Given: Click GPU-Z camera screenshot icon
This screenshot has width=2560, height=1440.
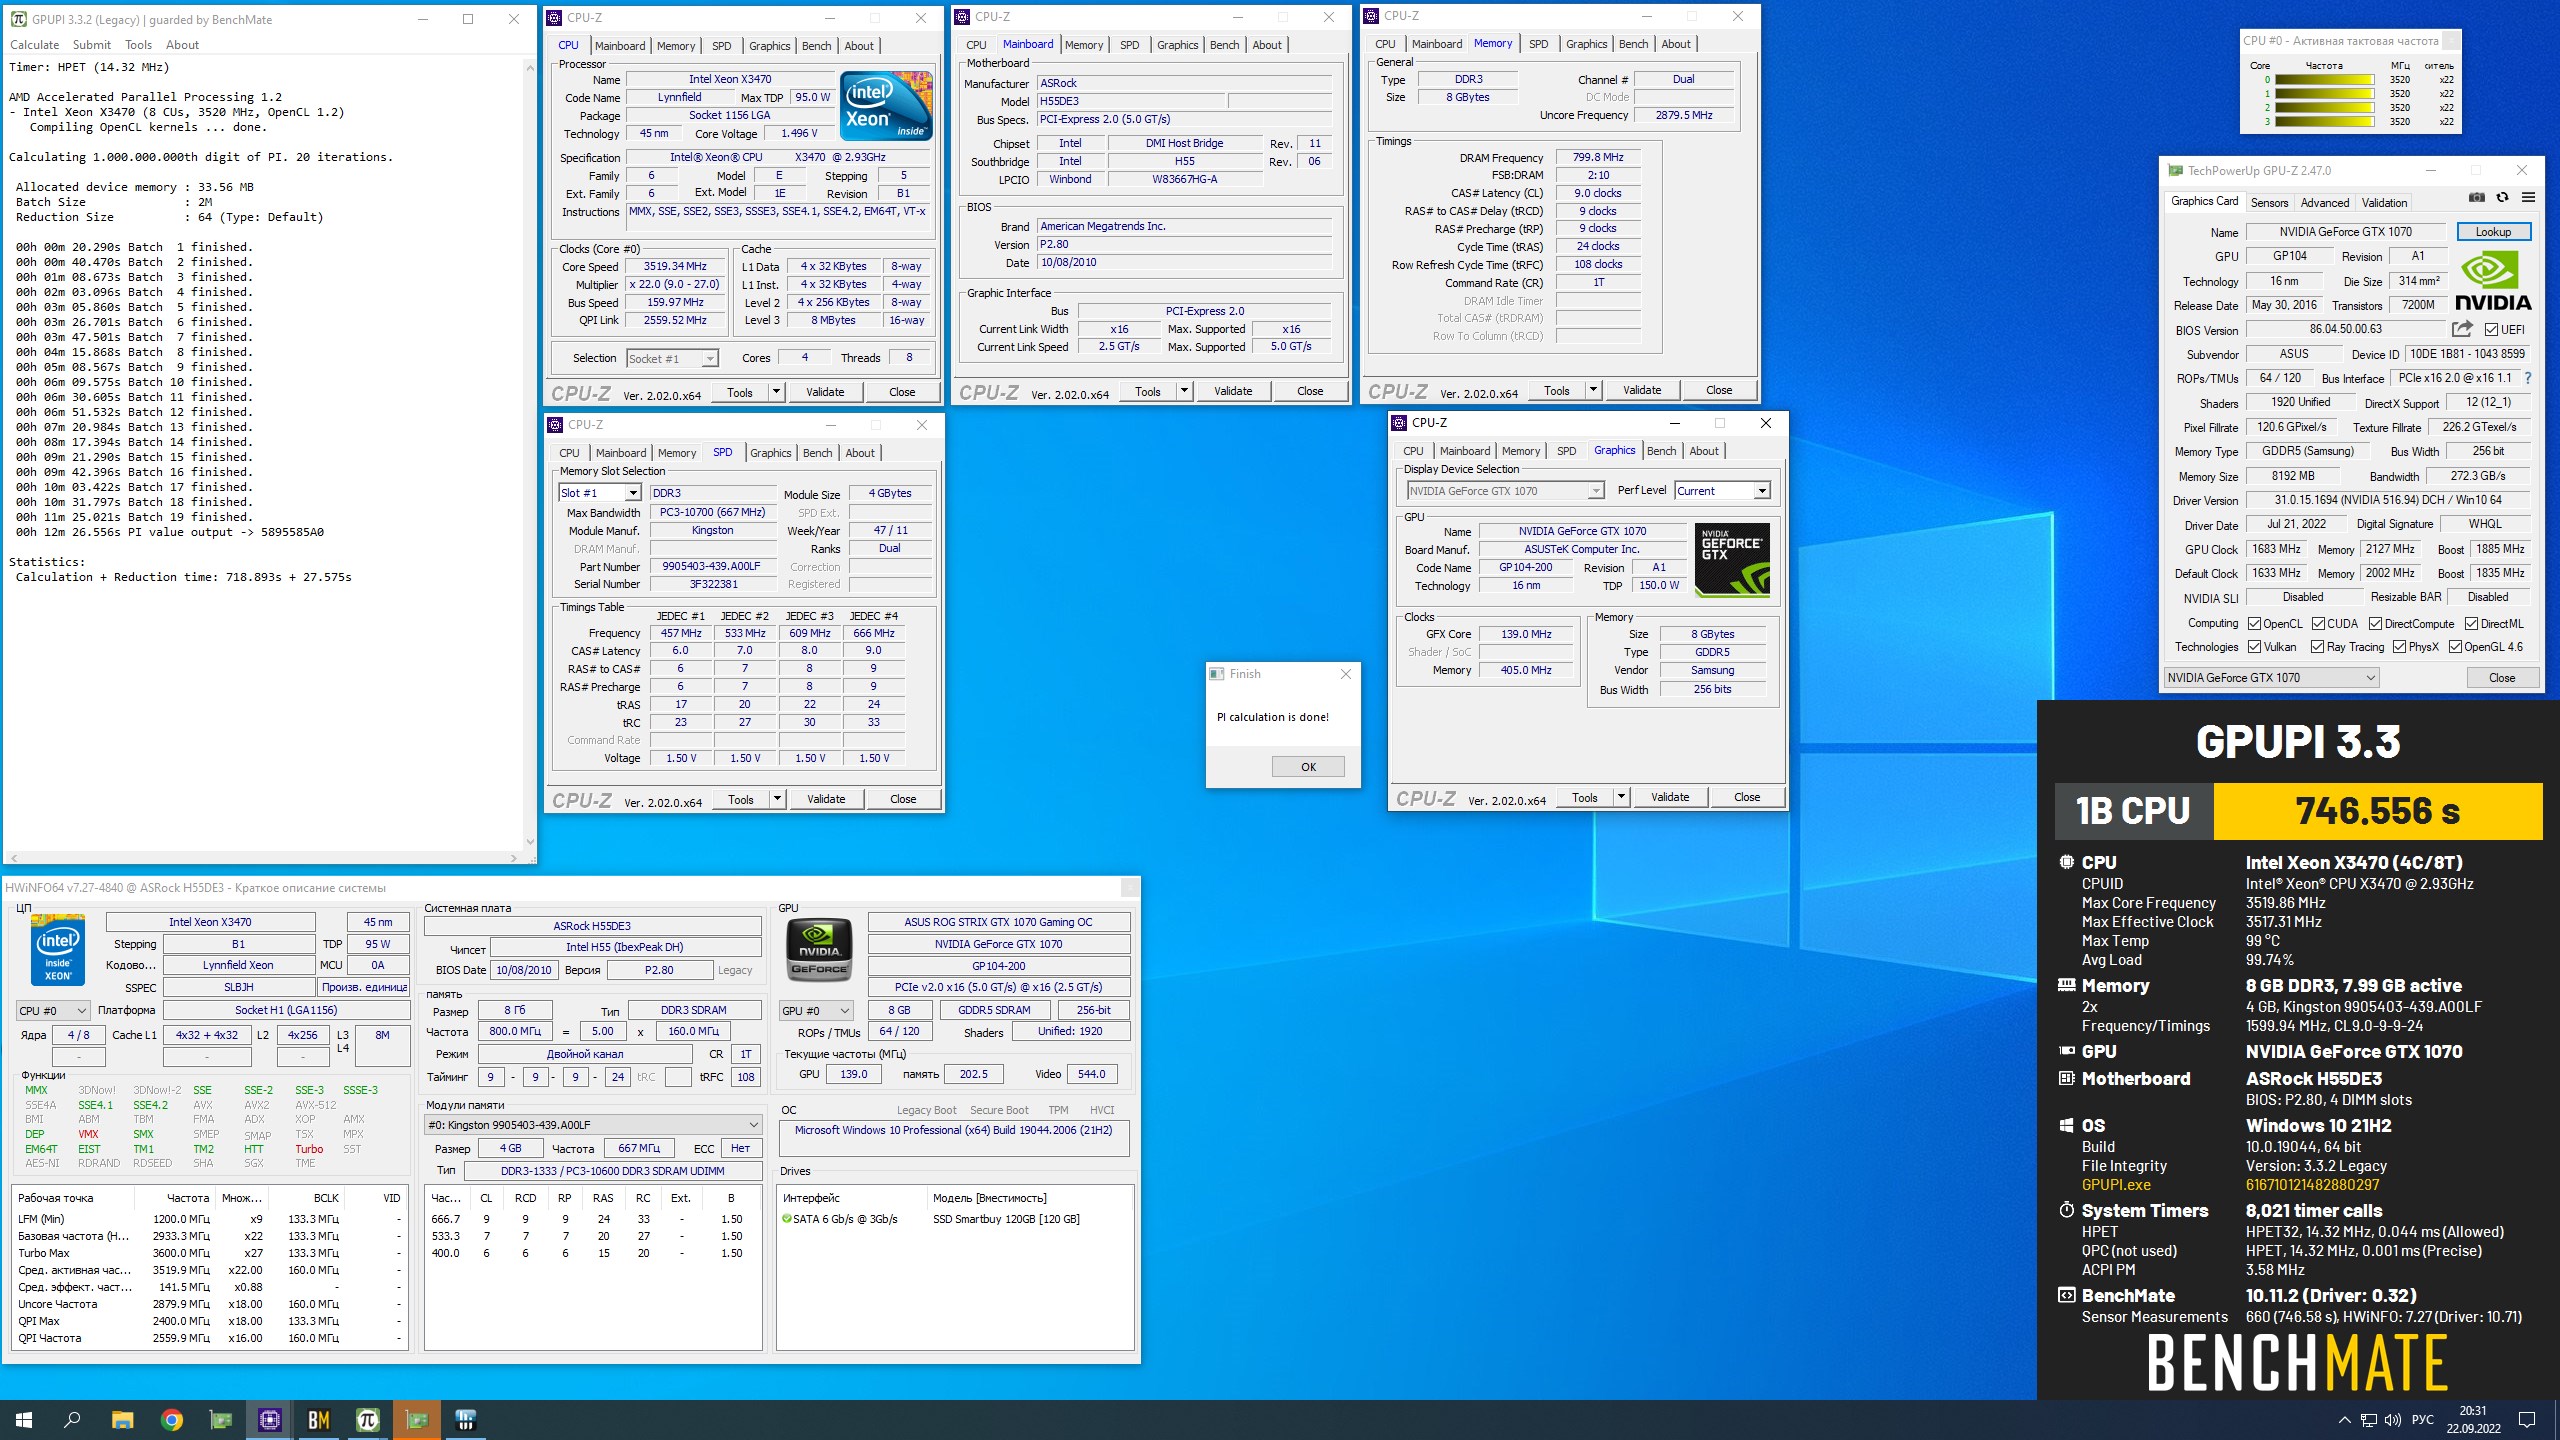Looking at the screenshot, I should pyautogui.click(x=2476, y=198).
